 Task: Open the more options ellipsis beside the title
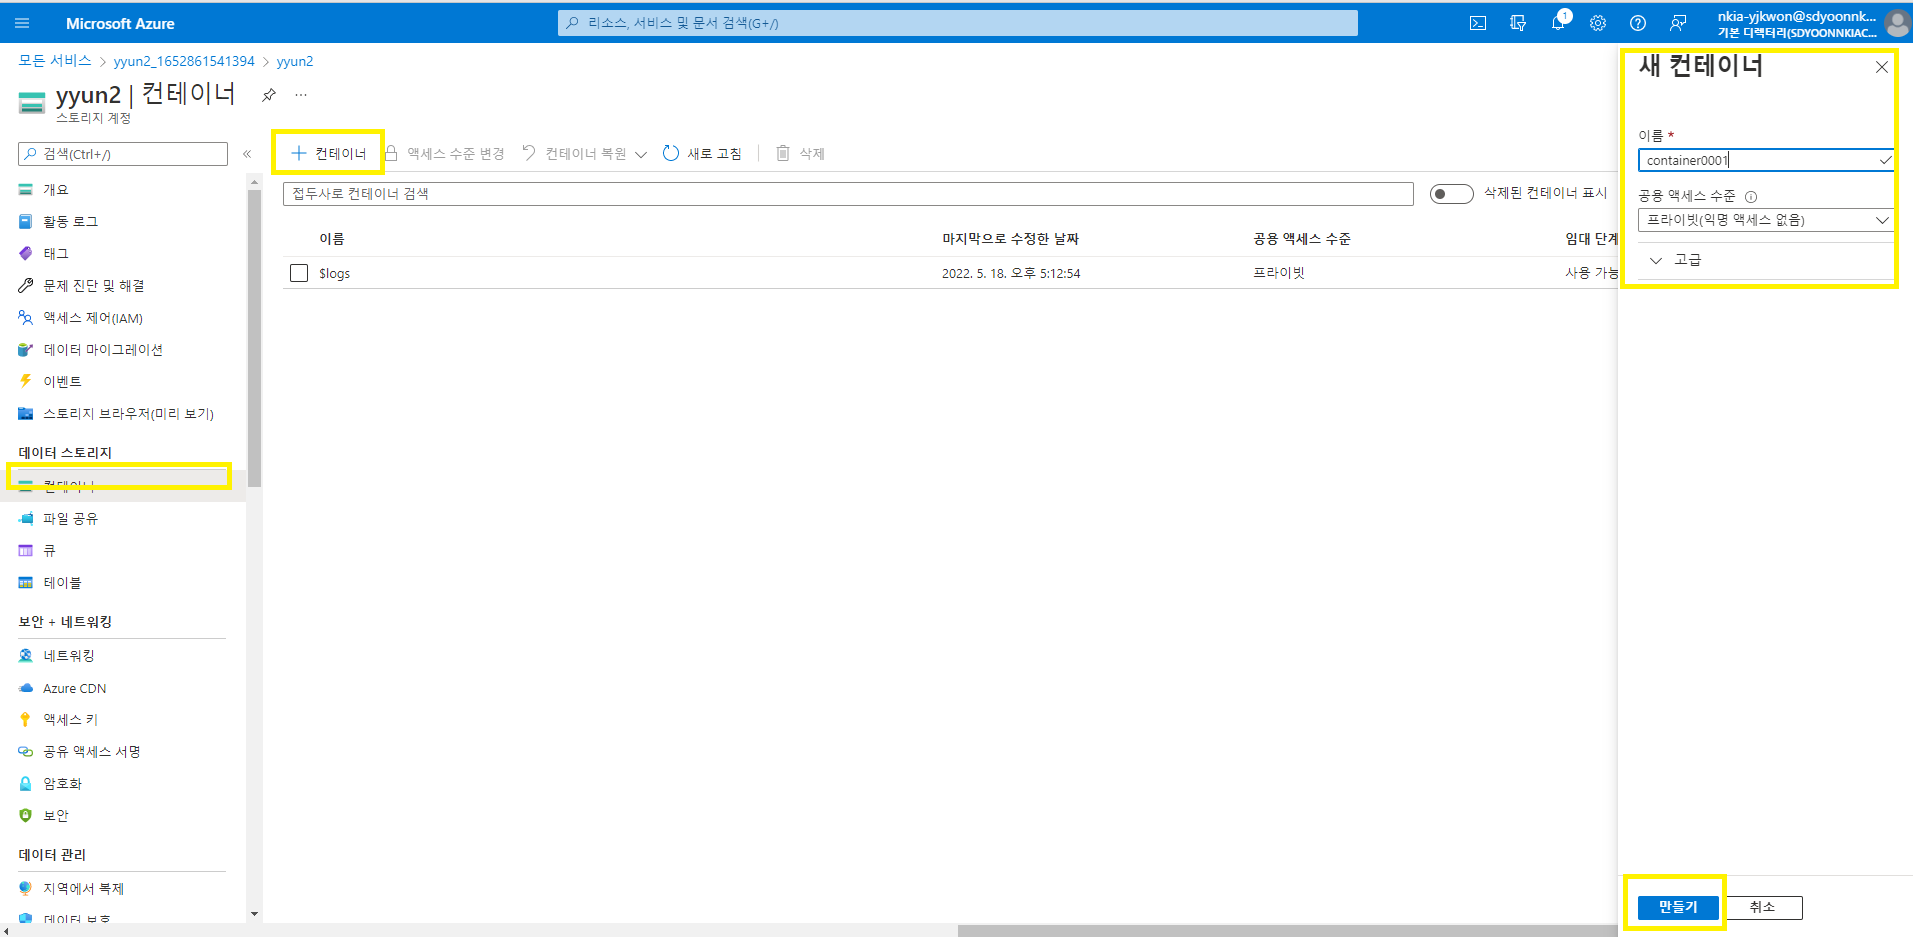301,95
